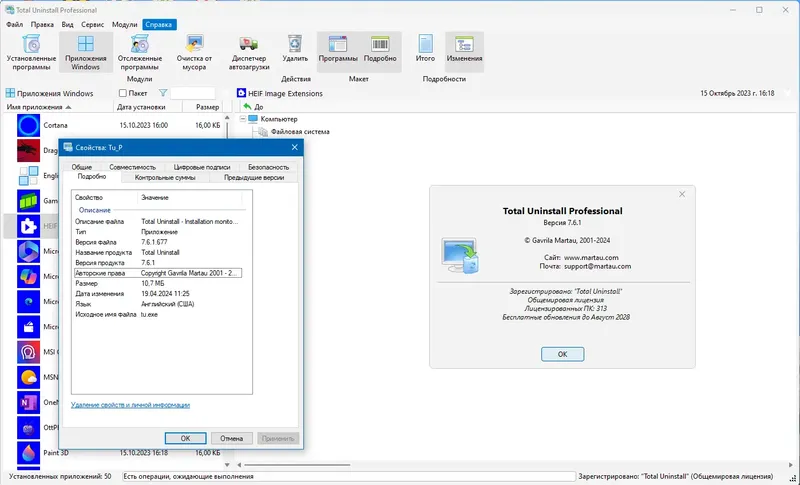Image resolution: width=800 pixels, height=485 pixels.
Task: Click the green filter funnel icon
Action: pos(163,93)
